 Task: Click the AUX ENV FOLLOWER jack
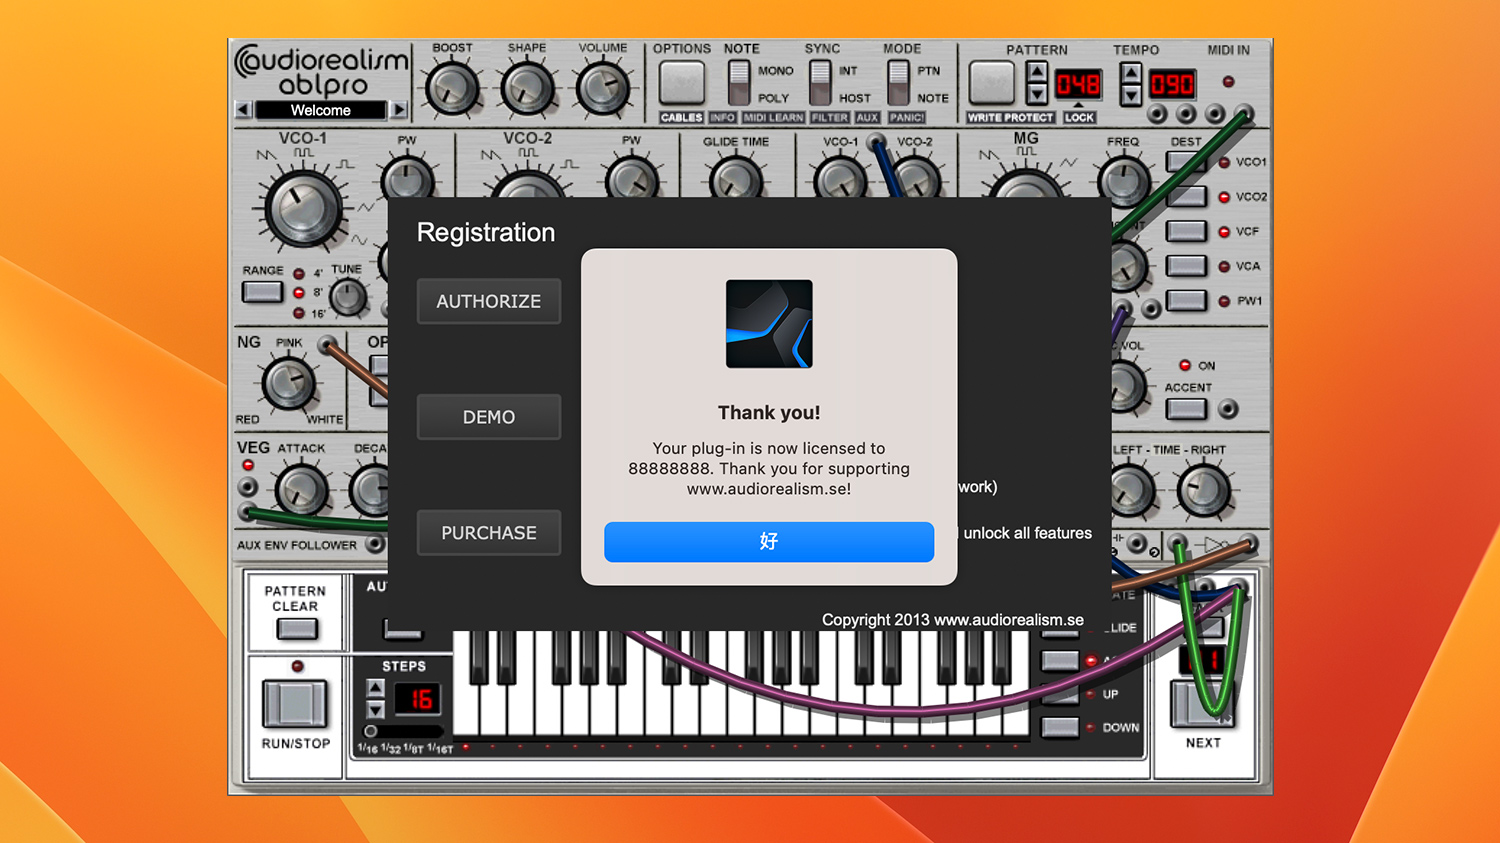click(375, 545)
